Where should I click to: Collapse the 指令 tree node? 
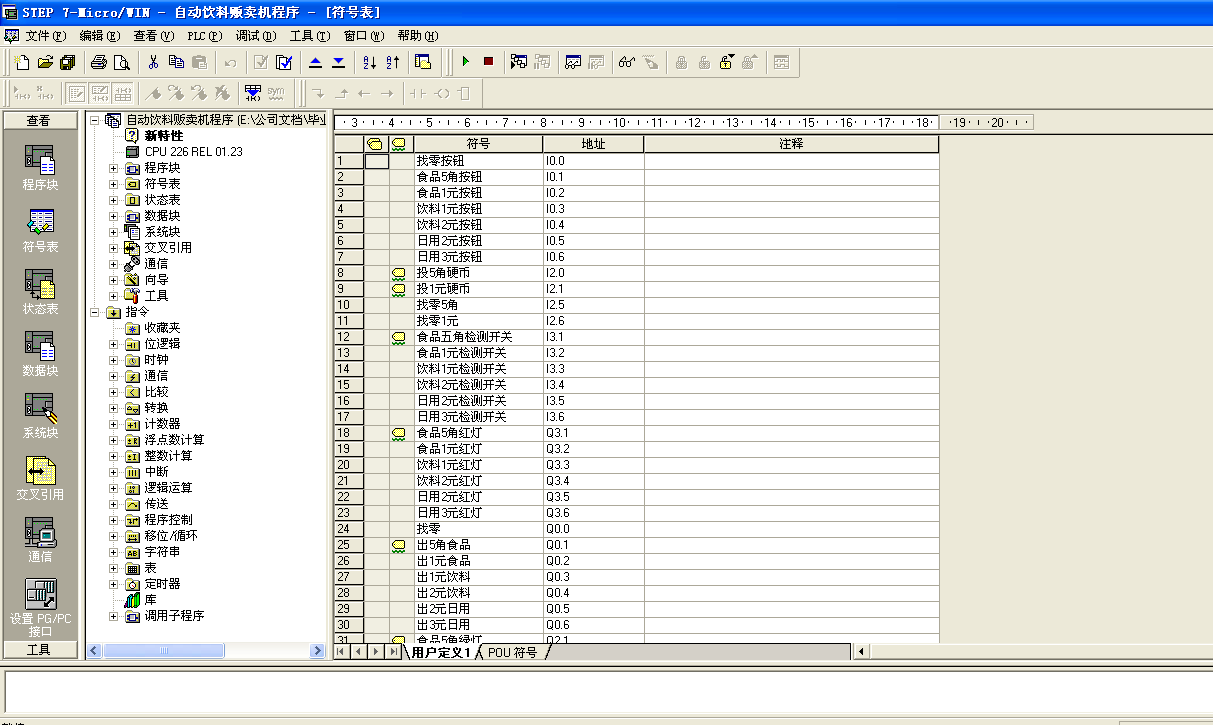(95, 312)
